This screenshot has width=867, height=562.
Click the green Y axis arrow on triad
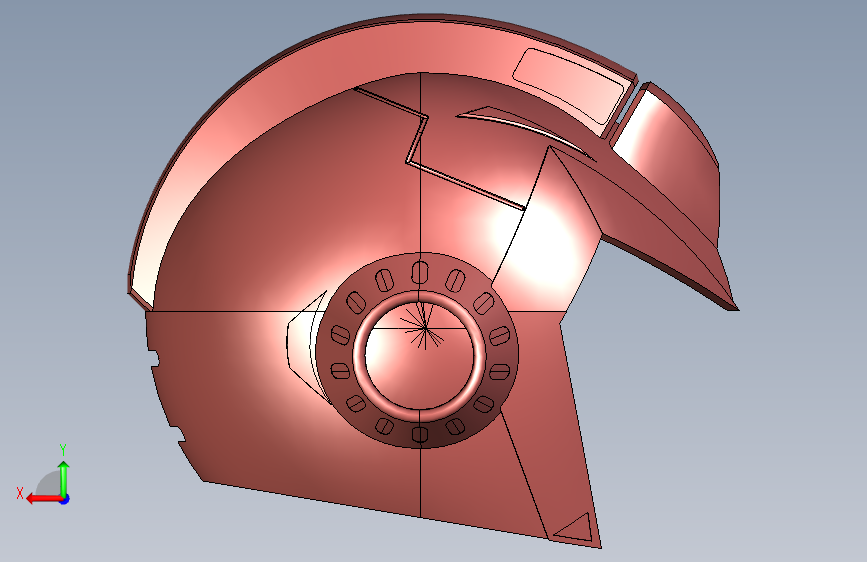(x=64, y=478)
